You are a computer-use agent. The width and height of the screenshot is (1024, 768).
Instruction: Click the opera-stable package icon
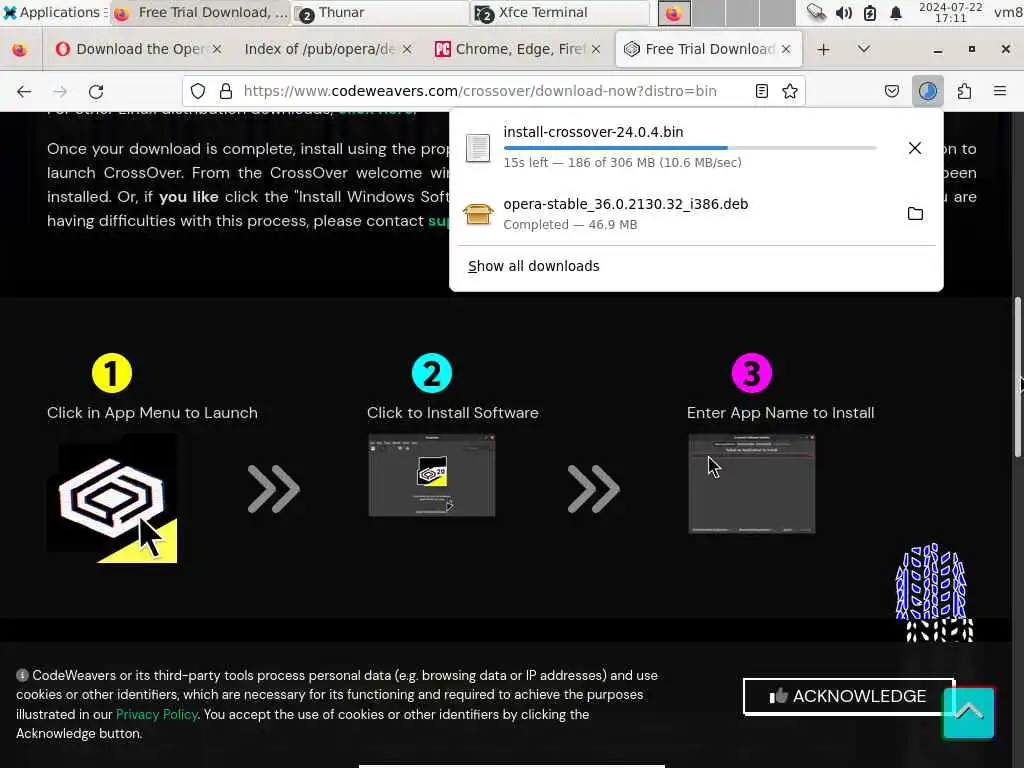pyautogui.click(x=478, y=214)
